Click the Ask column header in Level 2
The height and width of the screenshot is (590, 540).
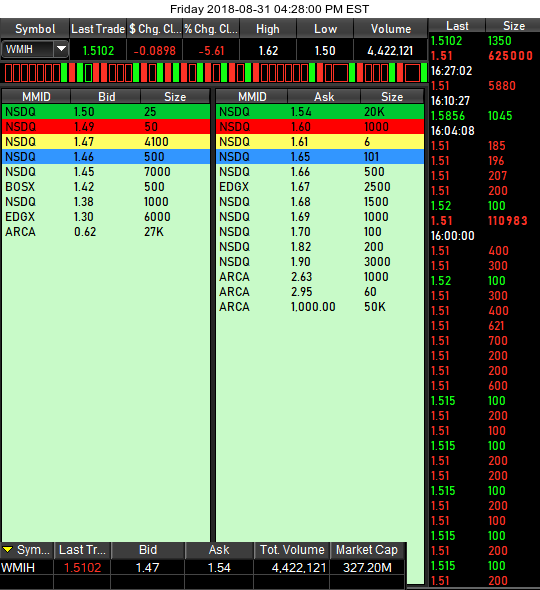[x=324, y=97]
